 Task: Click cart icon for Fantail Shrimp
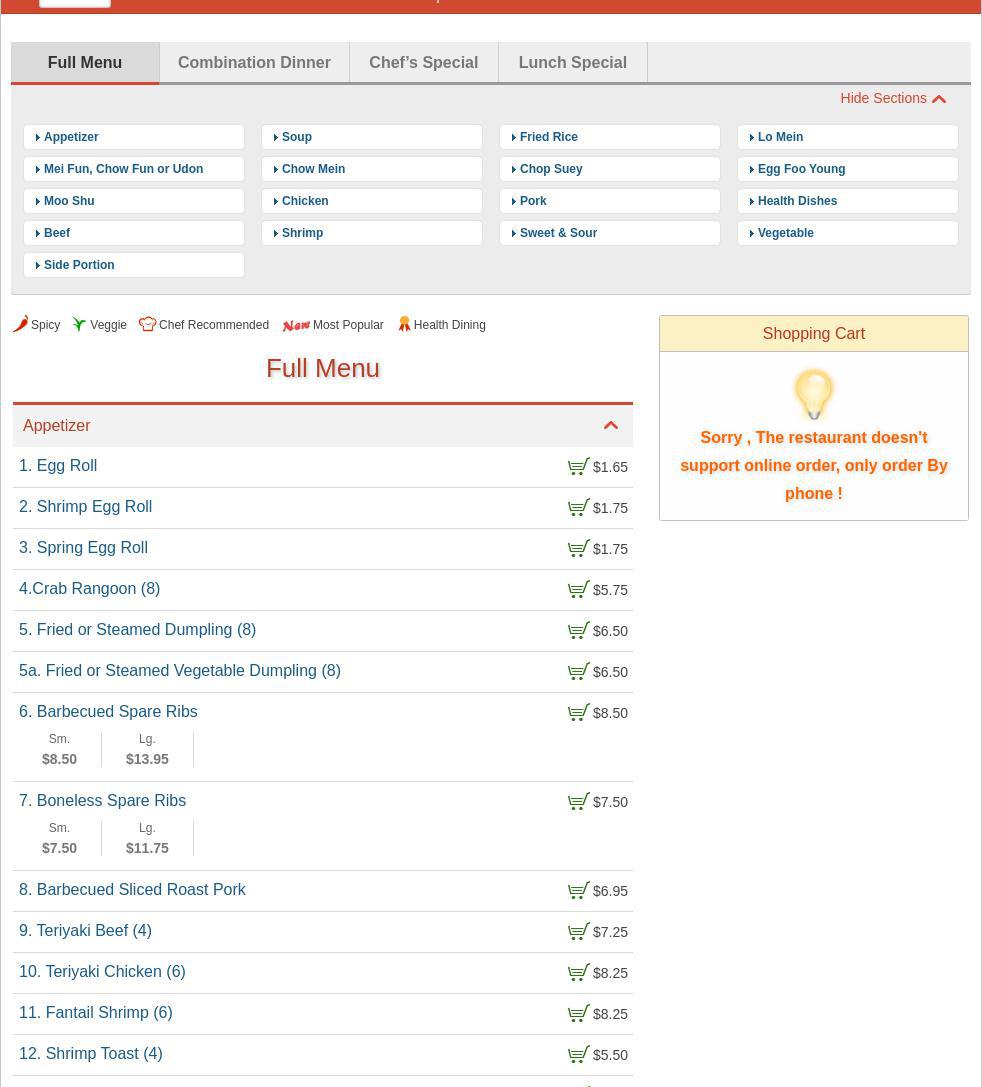(578, 1014)
